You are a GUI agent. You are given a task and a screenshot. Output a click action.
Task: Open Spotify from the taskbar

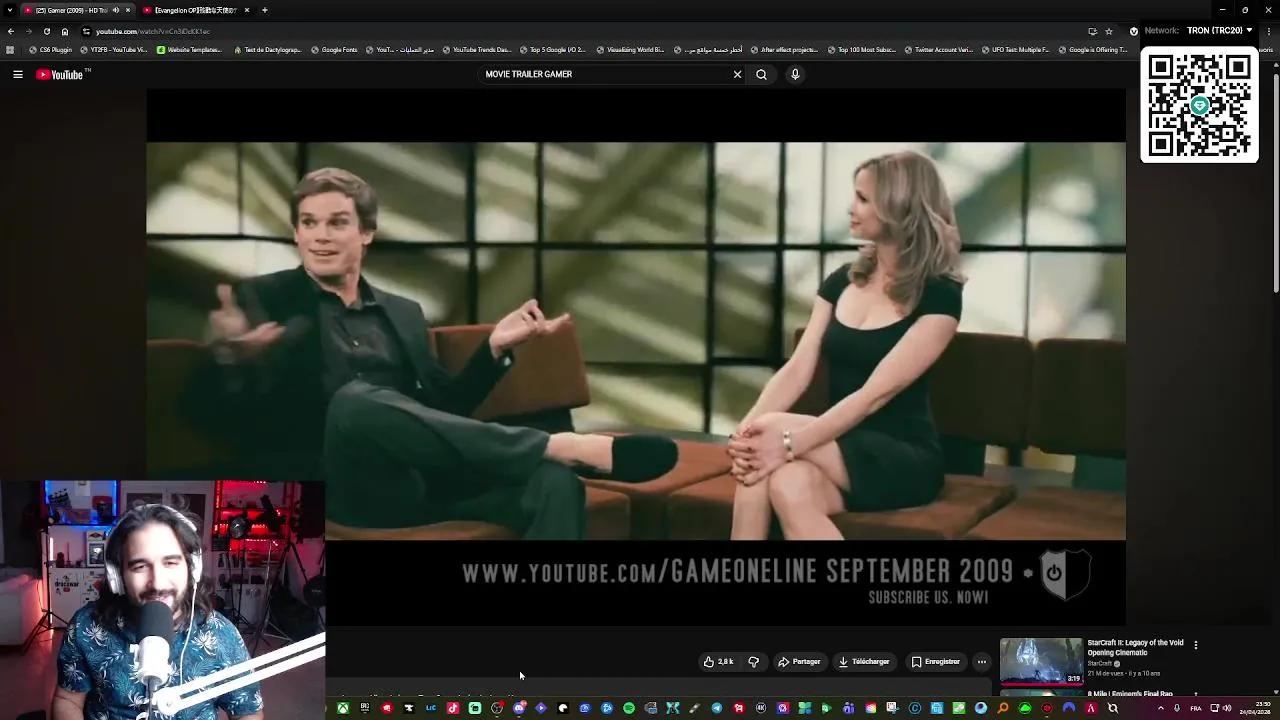click(629, 708)
